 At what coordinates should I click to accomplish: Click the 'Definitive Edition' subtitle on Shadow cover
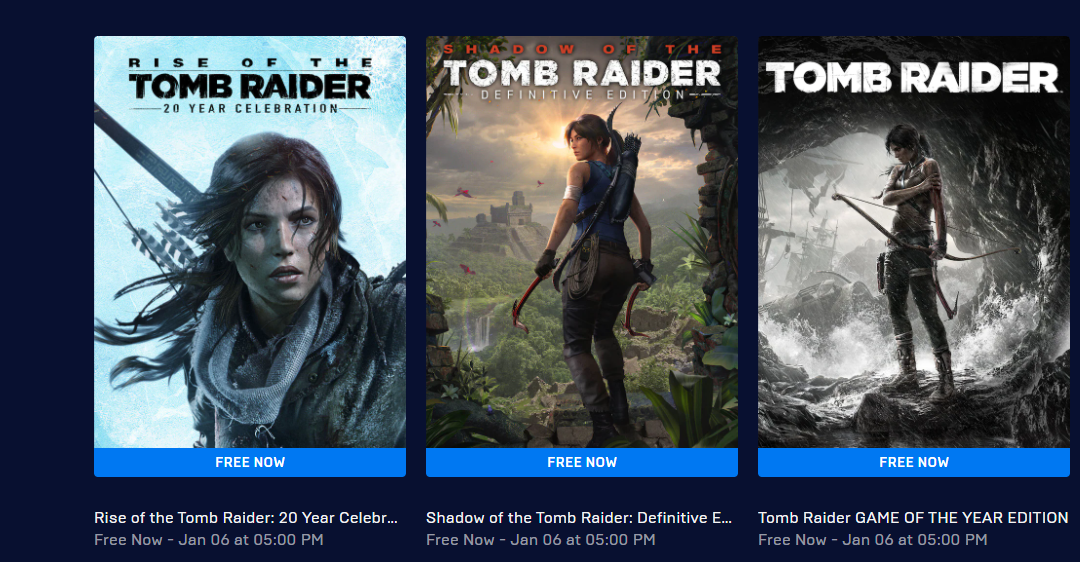point(583,94)
